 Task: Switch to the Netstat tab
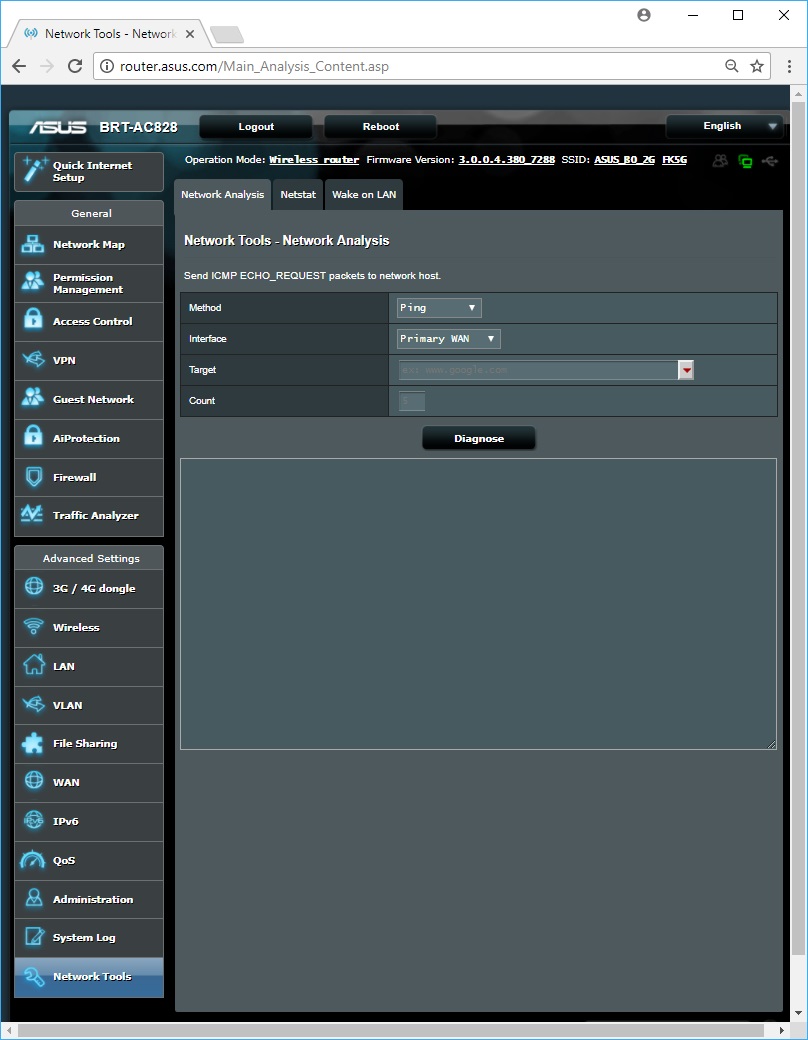click(298, 194)
